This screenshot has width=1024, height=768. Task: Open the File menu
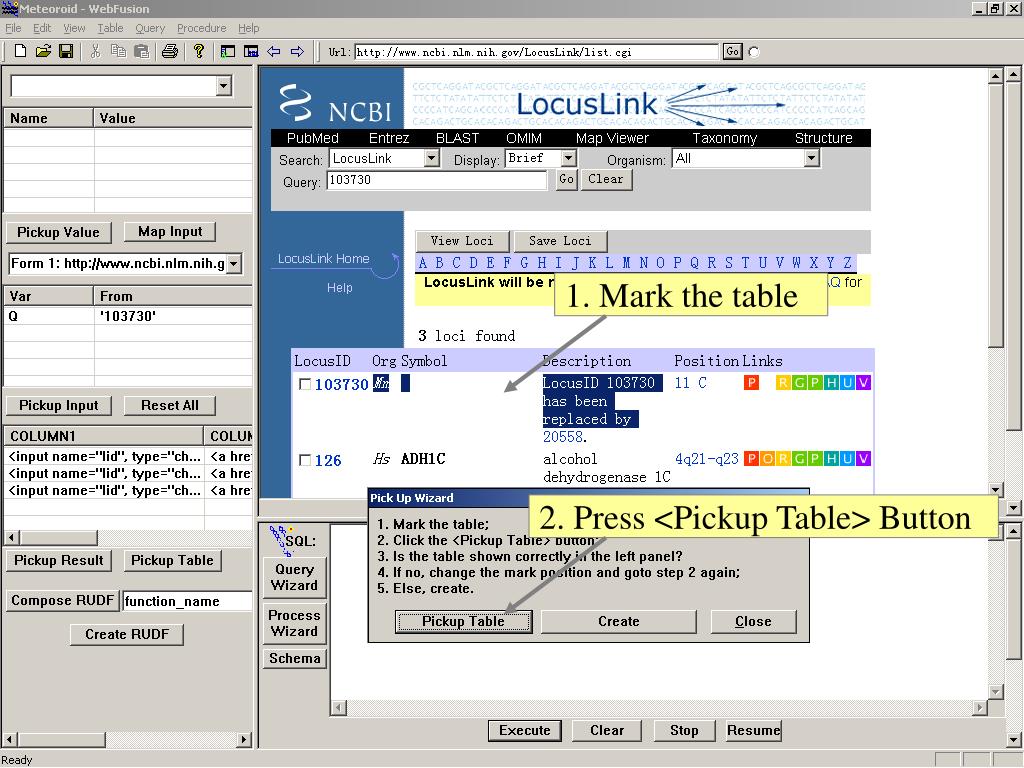[x=13, y=28]
